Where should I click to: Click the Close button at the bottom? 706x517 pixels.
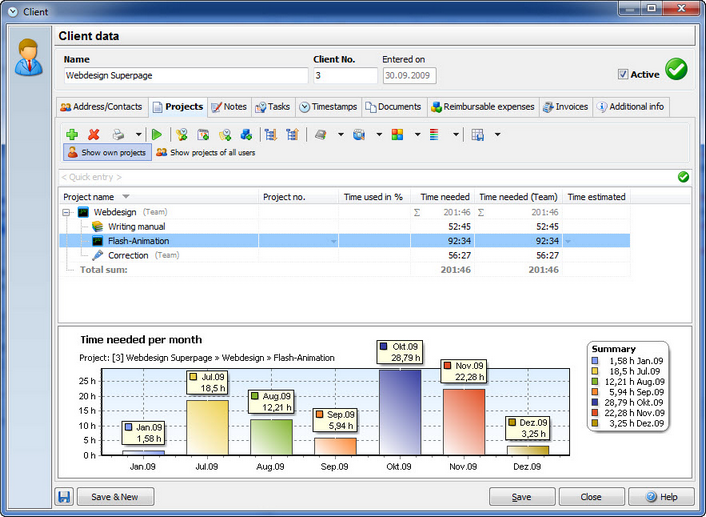[591, 497]
